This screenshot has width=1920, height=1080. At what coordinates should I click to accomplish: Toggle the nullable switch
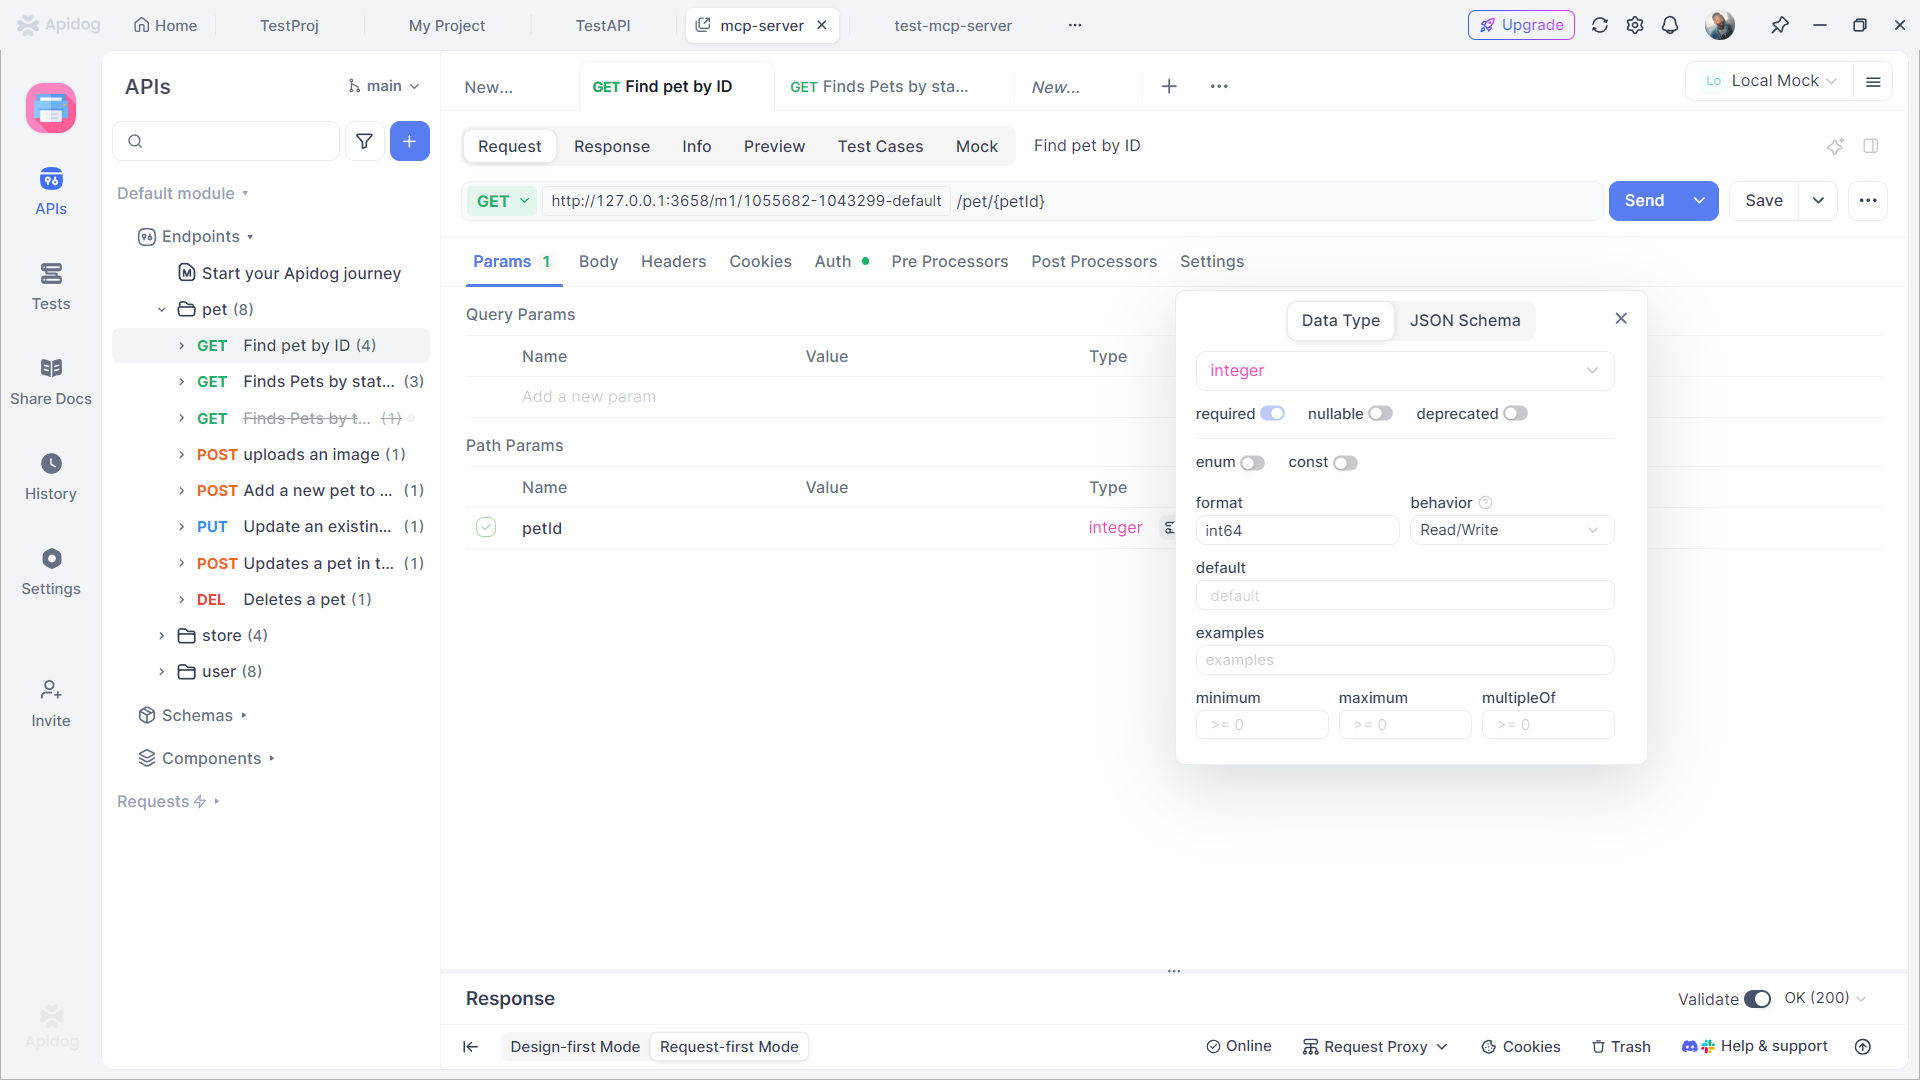1380,414
